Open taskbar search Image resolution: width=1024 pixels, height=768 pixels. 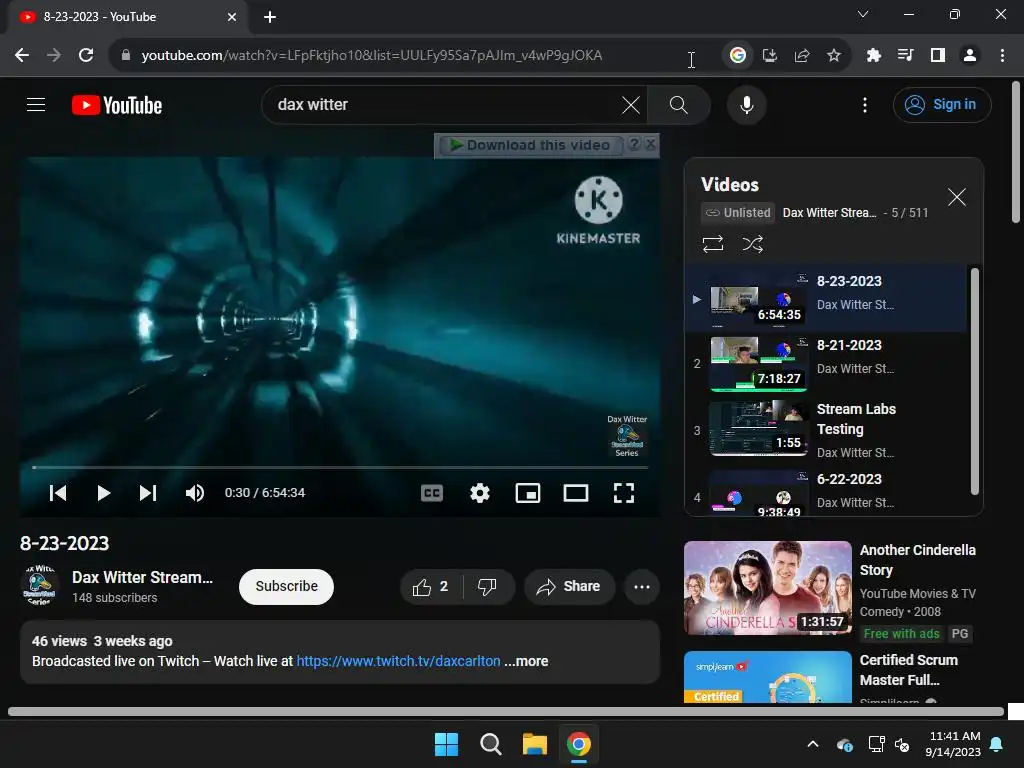coord(490,744)
